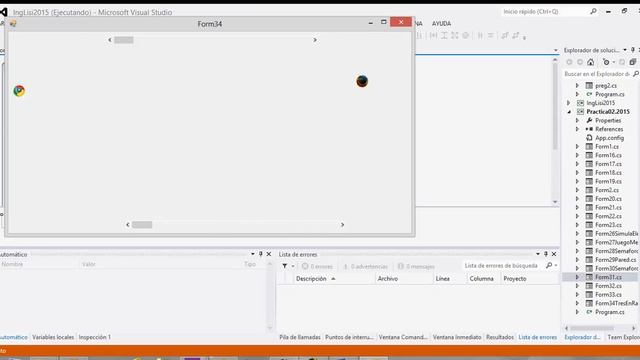Screen dimensions: 640x360
Task: Open the Inspección 1 tab
Action: (x=95, y=337)
